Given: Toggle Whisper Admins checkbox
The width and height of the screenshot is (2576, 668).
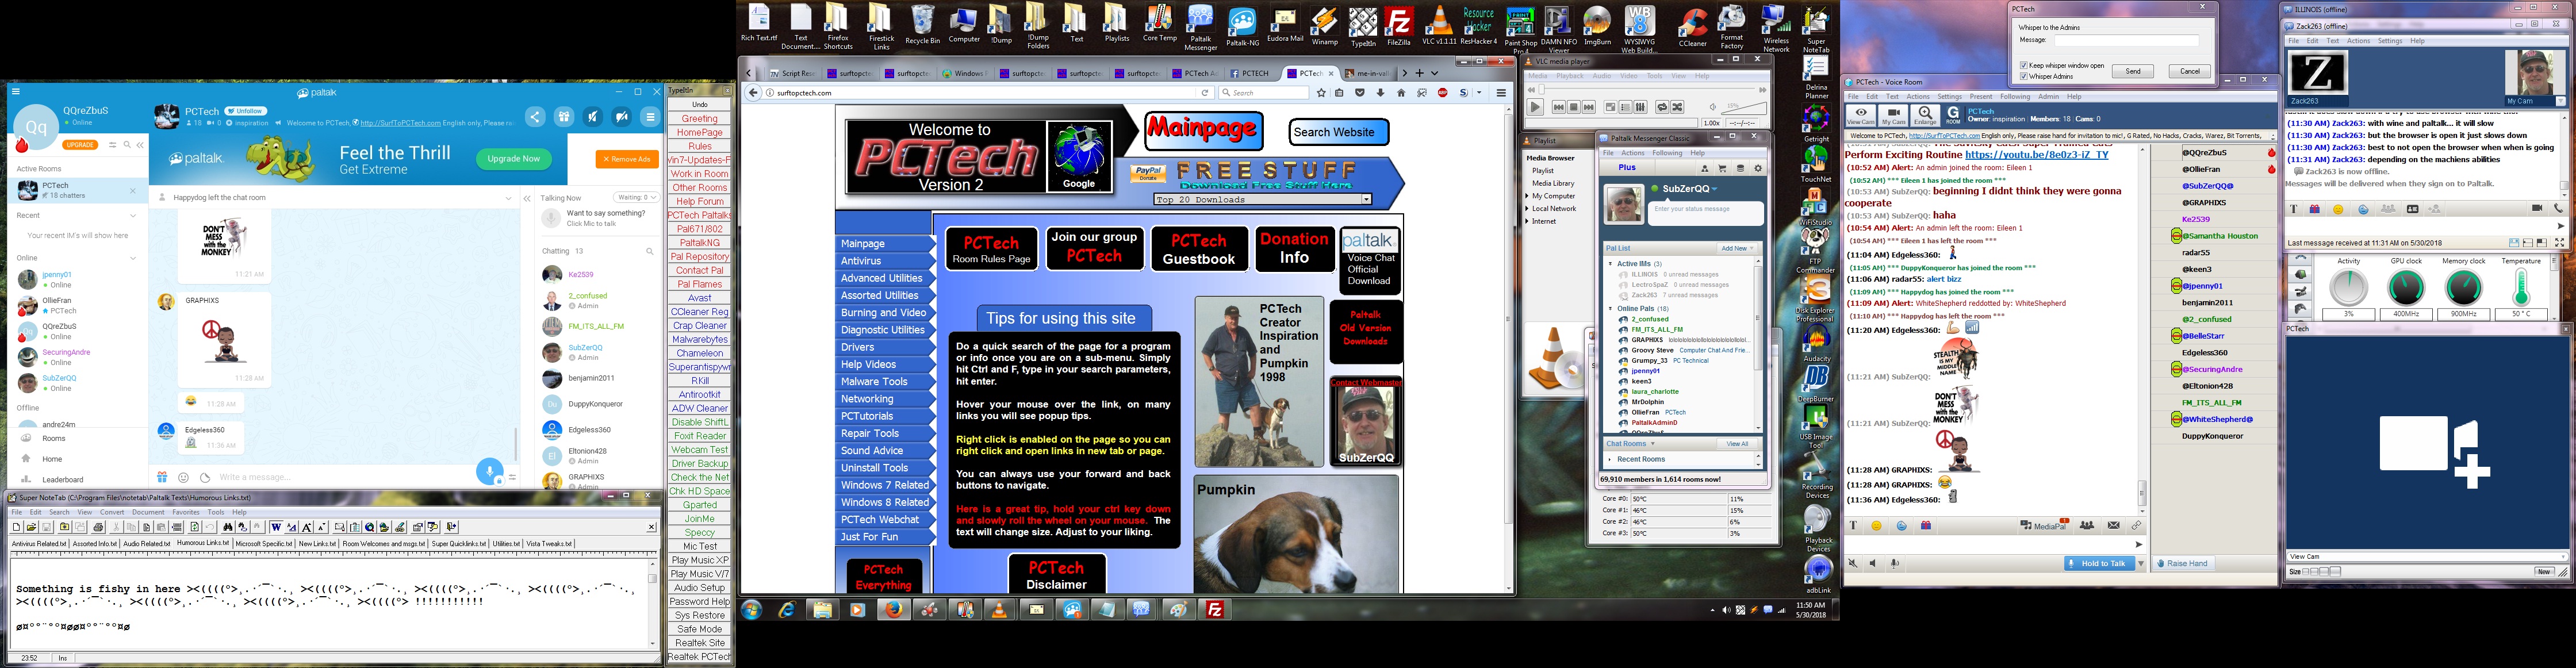Looking at the screenshot, I should 2023,76.
